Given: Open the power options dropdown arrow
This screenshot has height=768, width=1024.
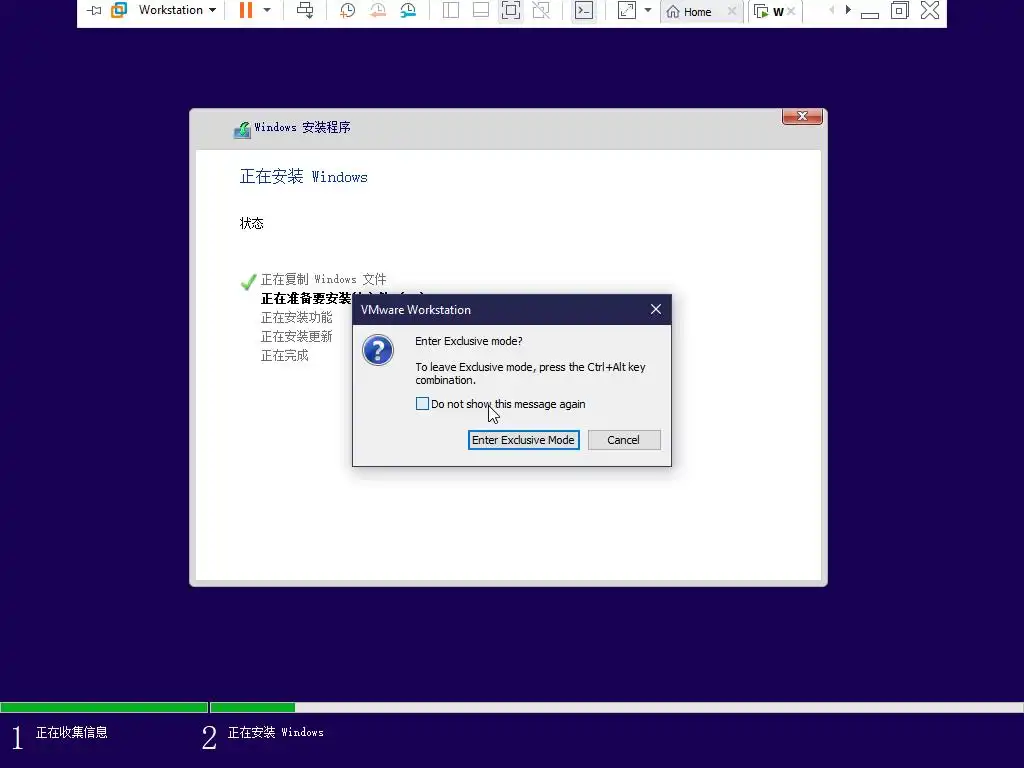Looking at the screenshot, I should 267,10.
